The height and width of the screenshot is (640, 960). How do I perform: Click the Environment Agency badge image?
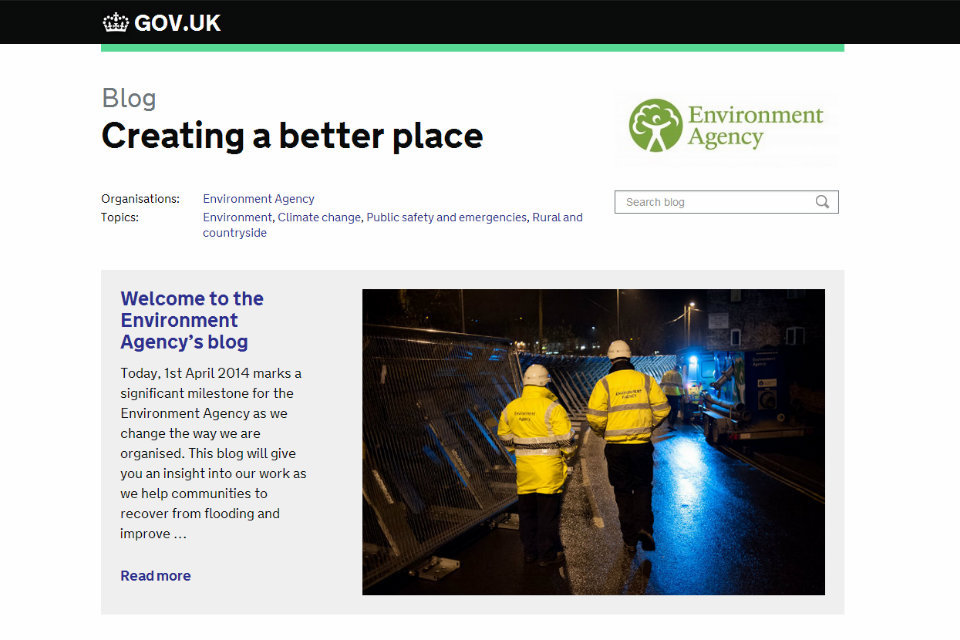[725, 127]
